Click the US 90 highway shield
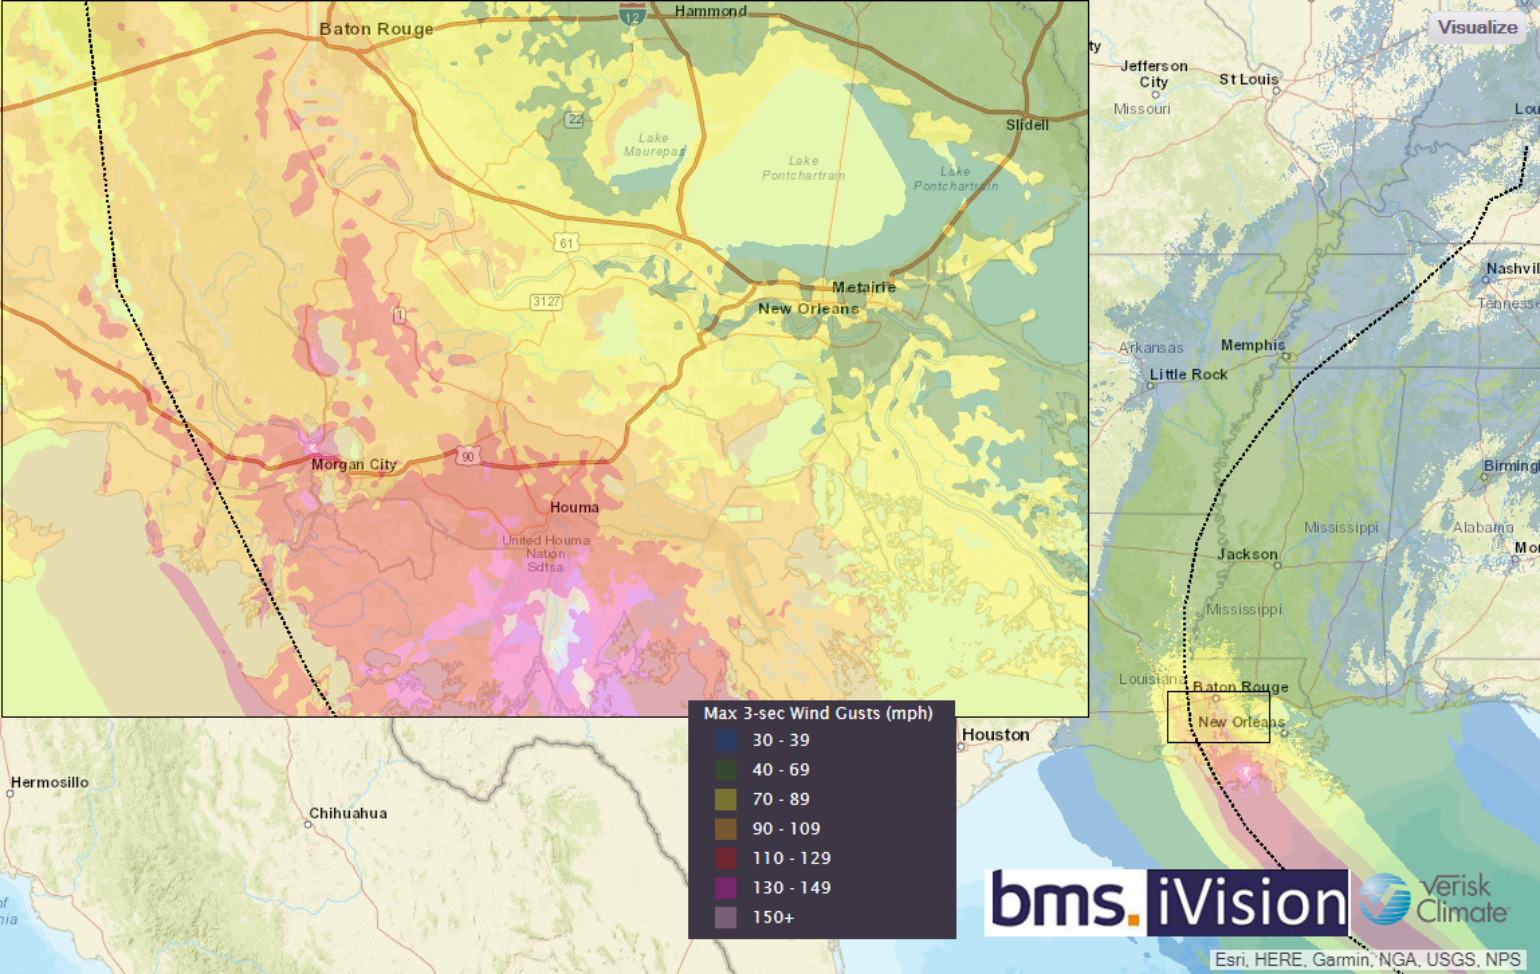 467,457
